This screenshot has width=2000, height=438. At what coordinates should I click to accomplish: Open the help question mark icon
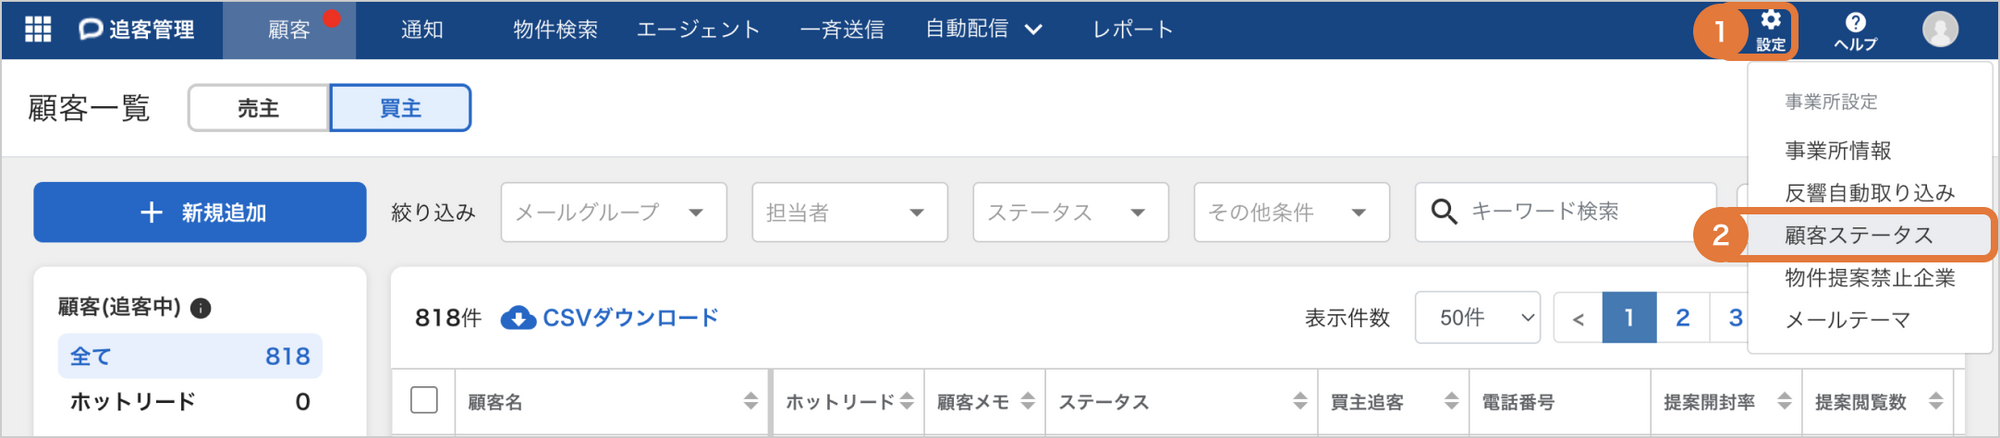pos(1855,22)
